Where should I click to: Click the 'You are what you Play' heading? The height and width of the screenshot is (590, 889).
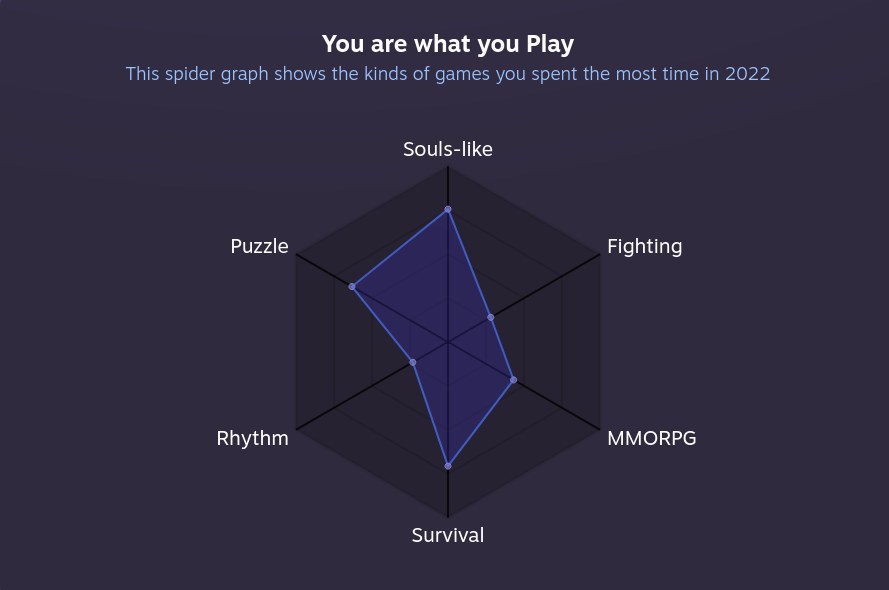448,45
